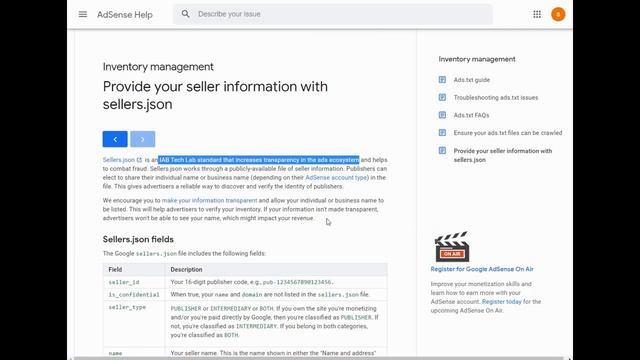This screenshot has height=360, width=640.
Task: Open the Ads.txt guide sidebar link
Action: coord(472,80)
